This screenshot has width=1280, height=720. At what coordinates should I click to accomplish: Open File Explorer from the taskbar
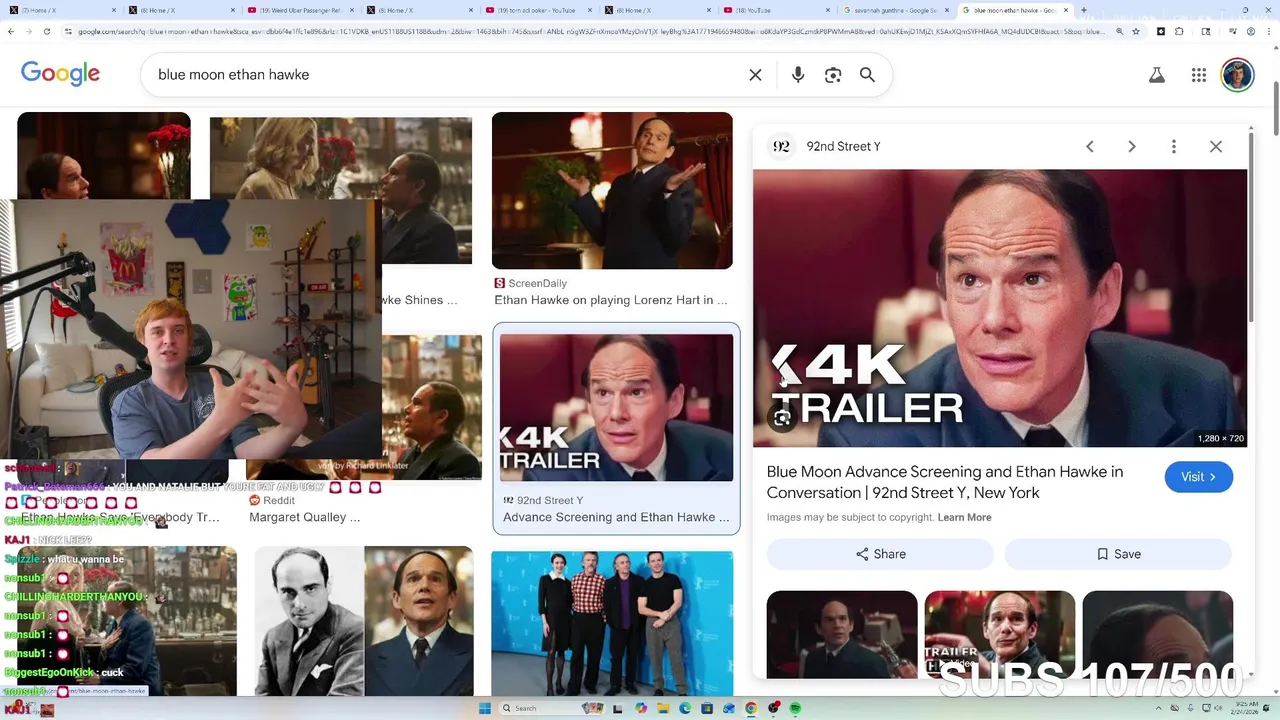click(x=663, y=708)
